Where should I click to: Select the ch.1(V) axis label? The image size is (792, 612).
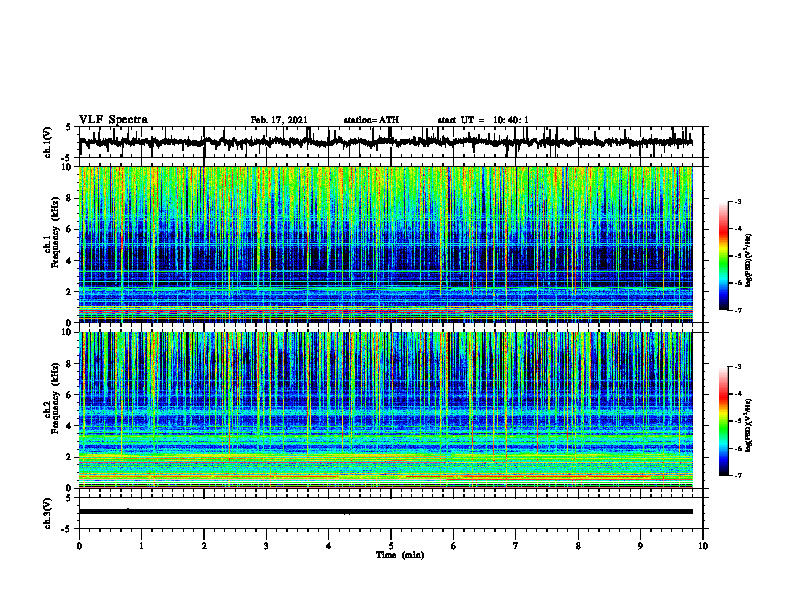point(47,142)
